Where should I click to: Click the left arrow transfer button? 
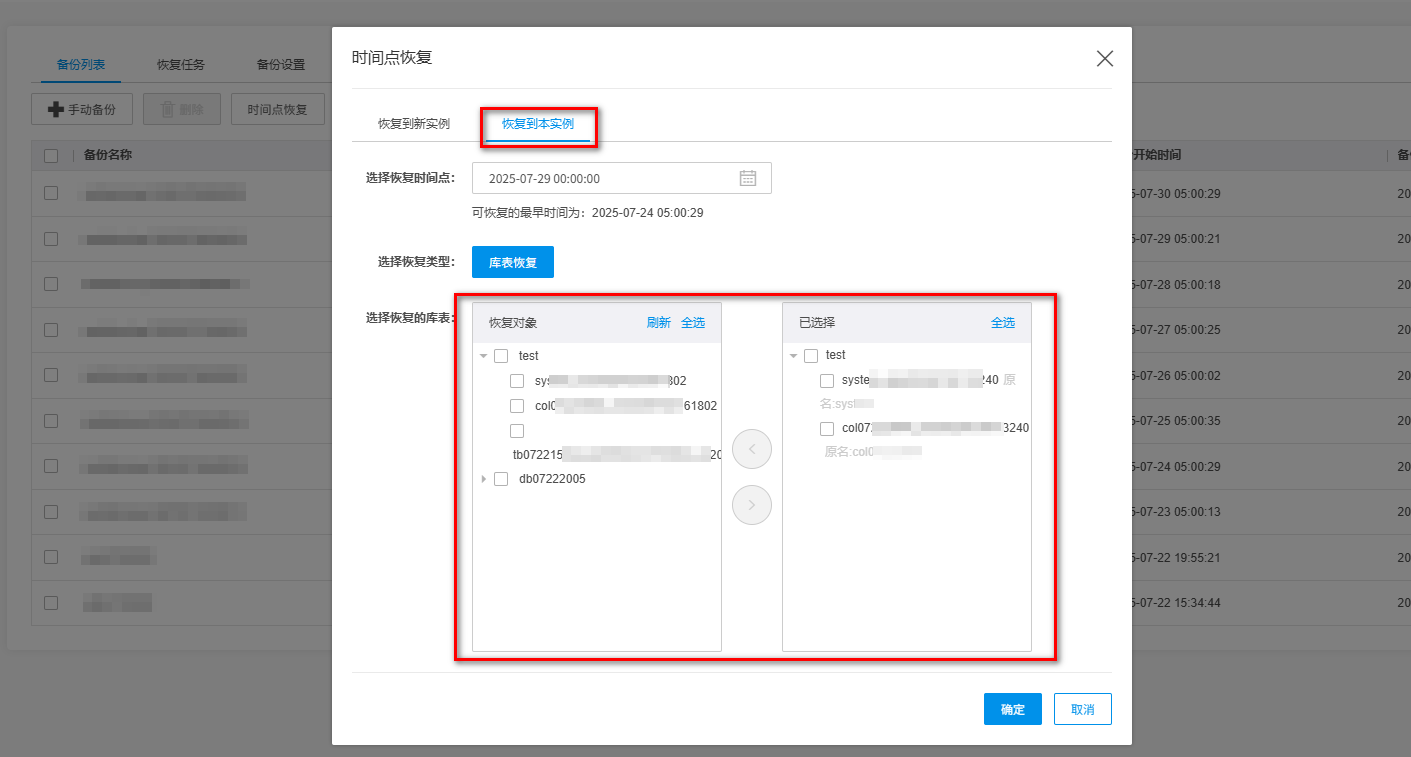752,450
